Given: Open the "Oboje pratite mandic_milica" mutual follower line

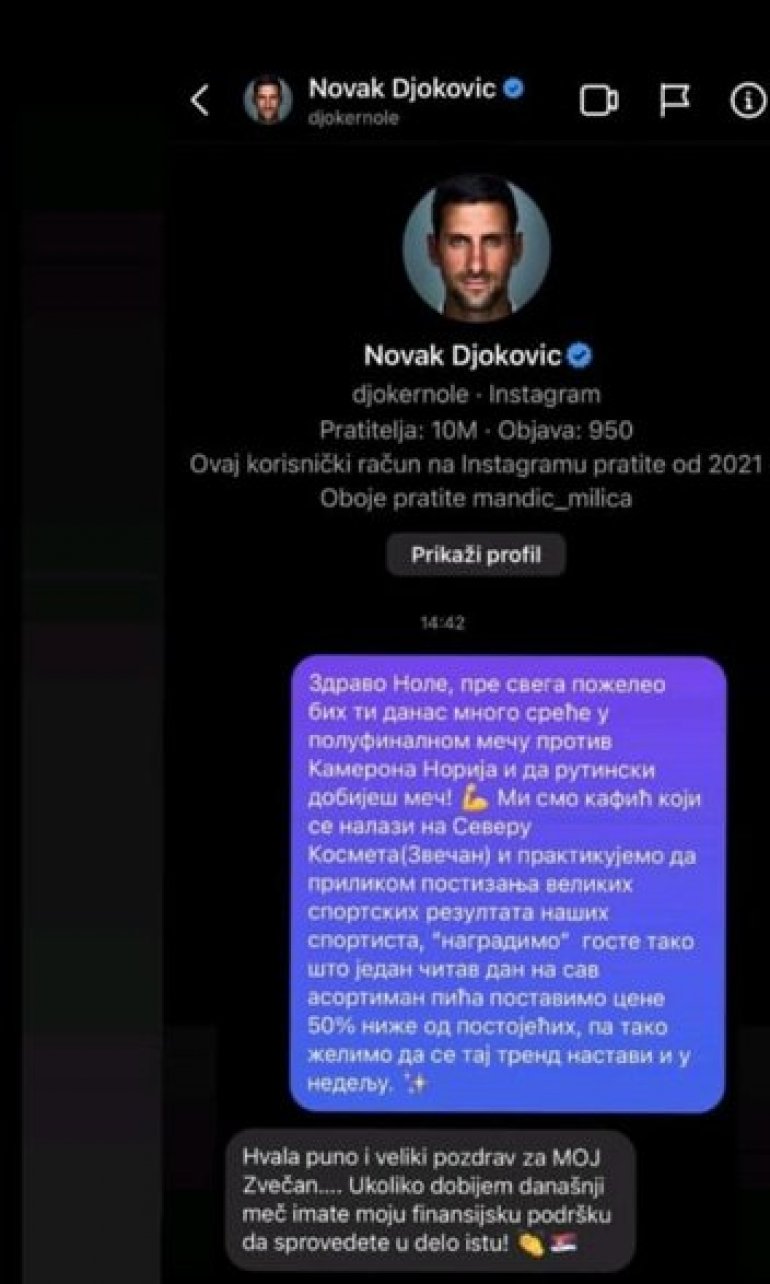Looking at the screenshot, I should click(476, 498).
